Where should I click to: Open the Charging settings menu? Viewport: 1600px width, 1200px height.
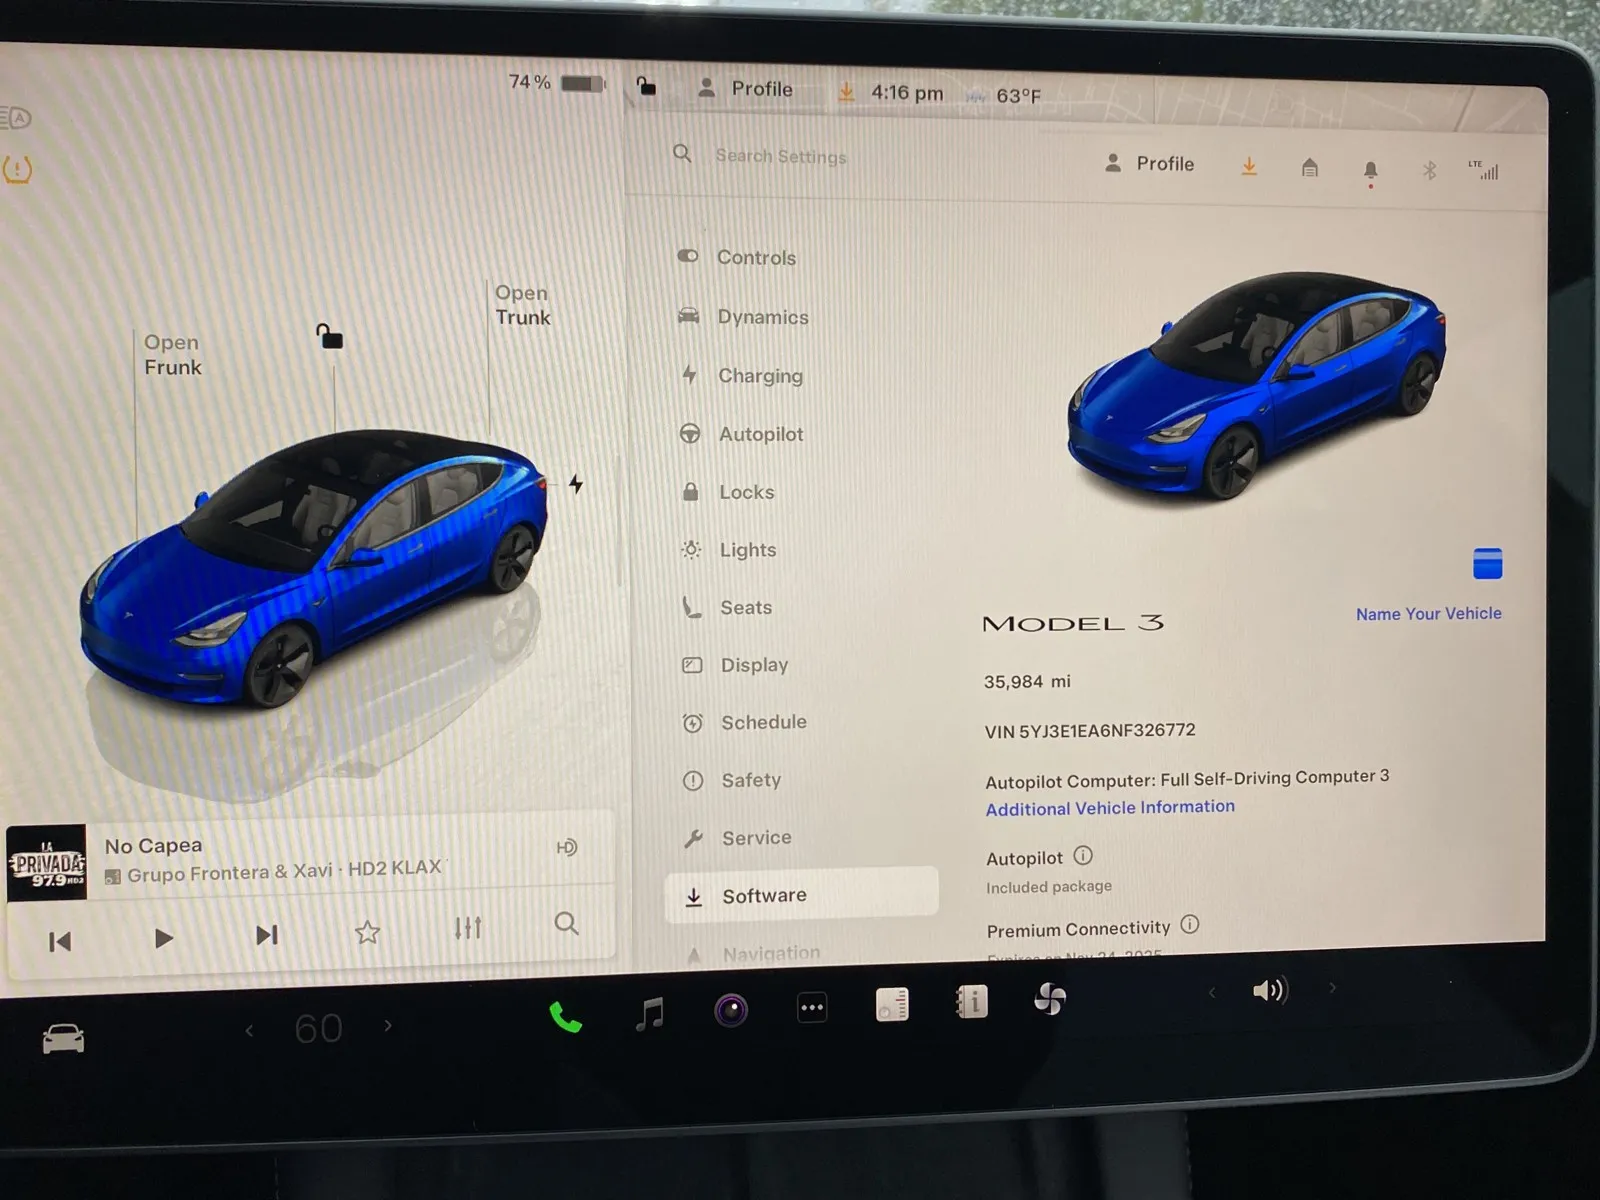[x=759, y=376]
